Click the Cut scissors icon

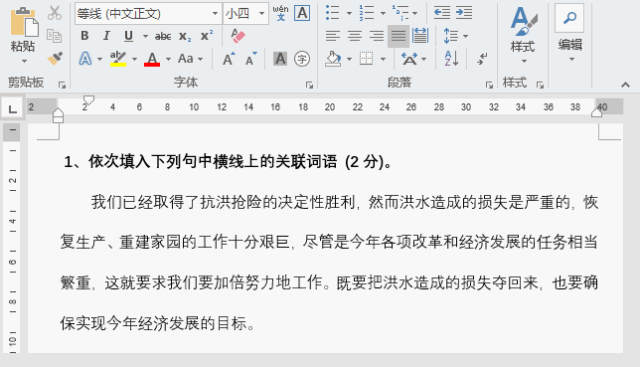pos(54,13)
